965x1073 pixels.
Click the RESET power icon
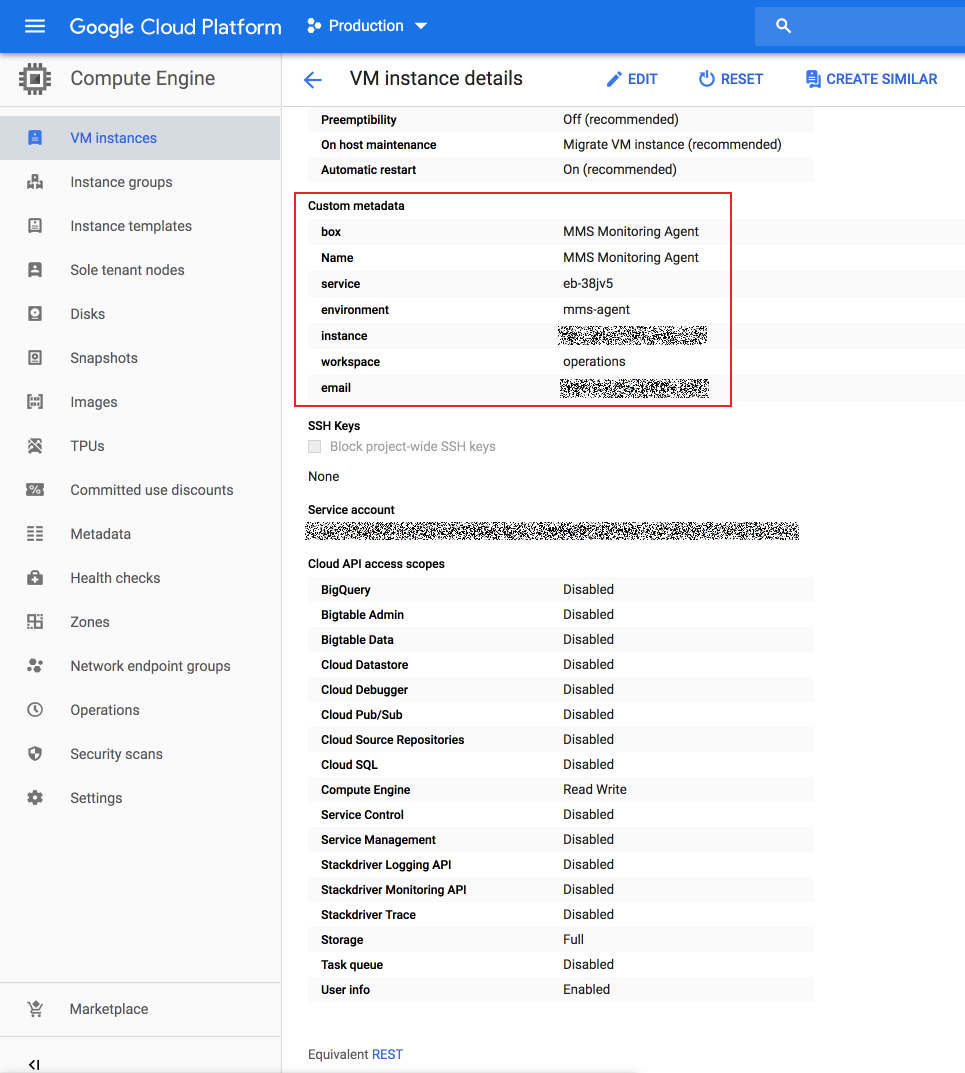coord(706,79)
